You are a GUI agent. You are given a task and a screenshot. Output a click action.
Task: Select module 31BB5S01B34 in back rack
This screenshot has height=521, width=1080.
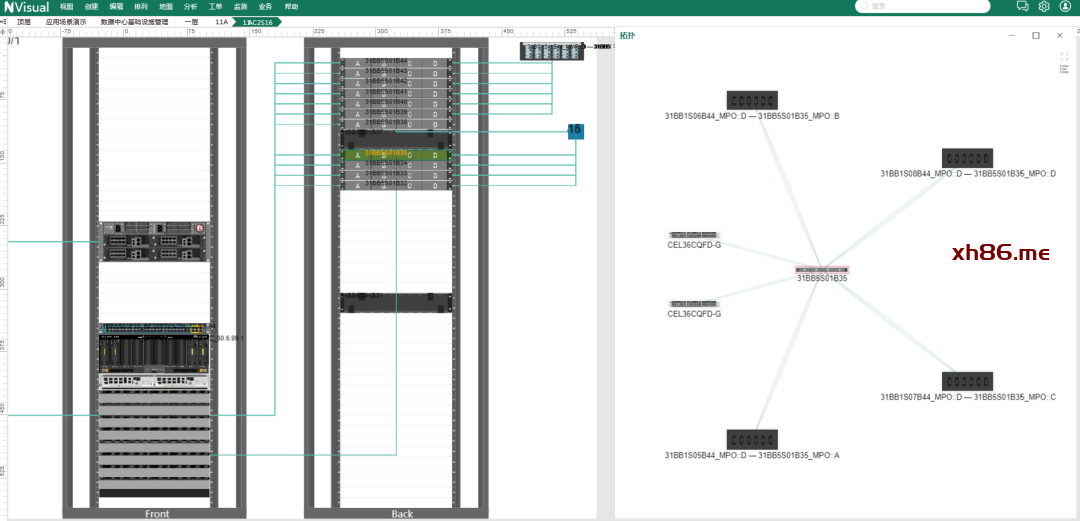pos(396,165)
